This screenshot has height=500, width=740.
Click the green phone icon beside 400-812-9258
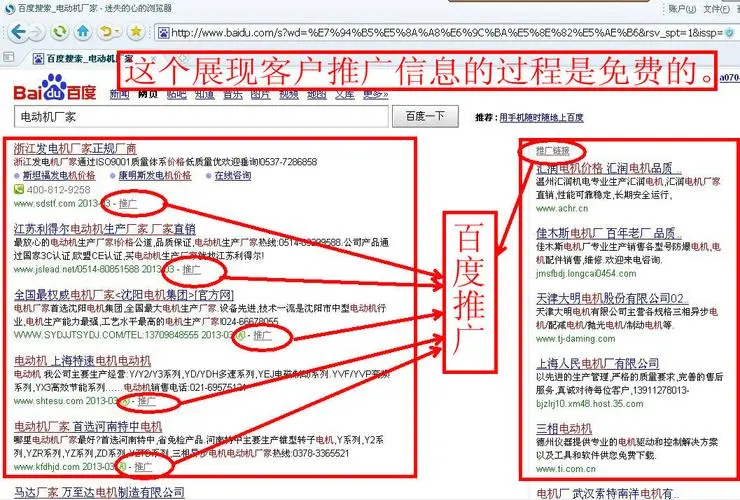[x=18, y=189]
